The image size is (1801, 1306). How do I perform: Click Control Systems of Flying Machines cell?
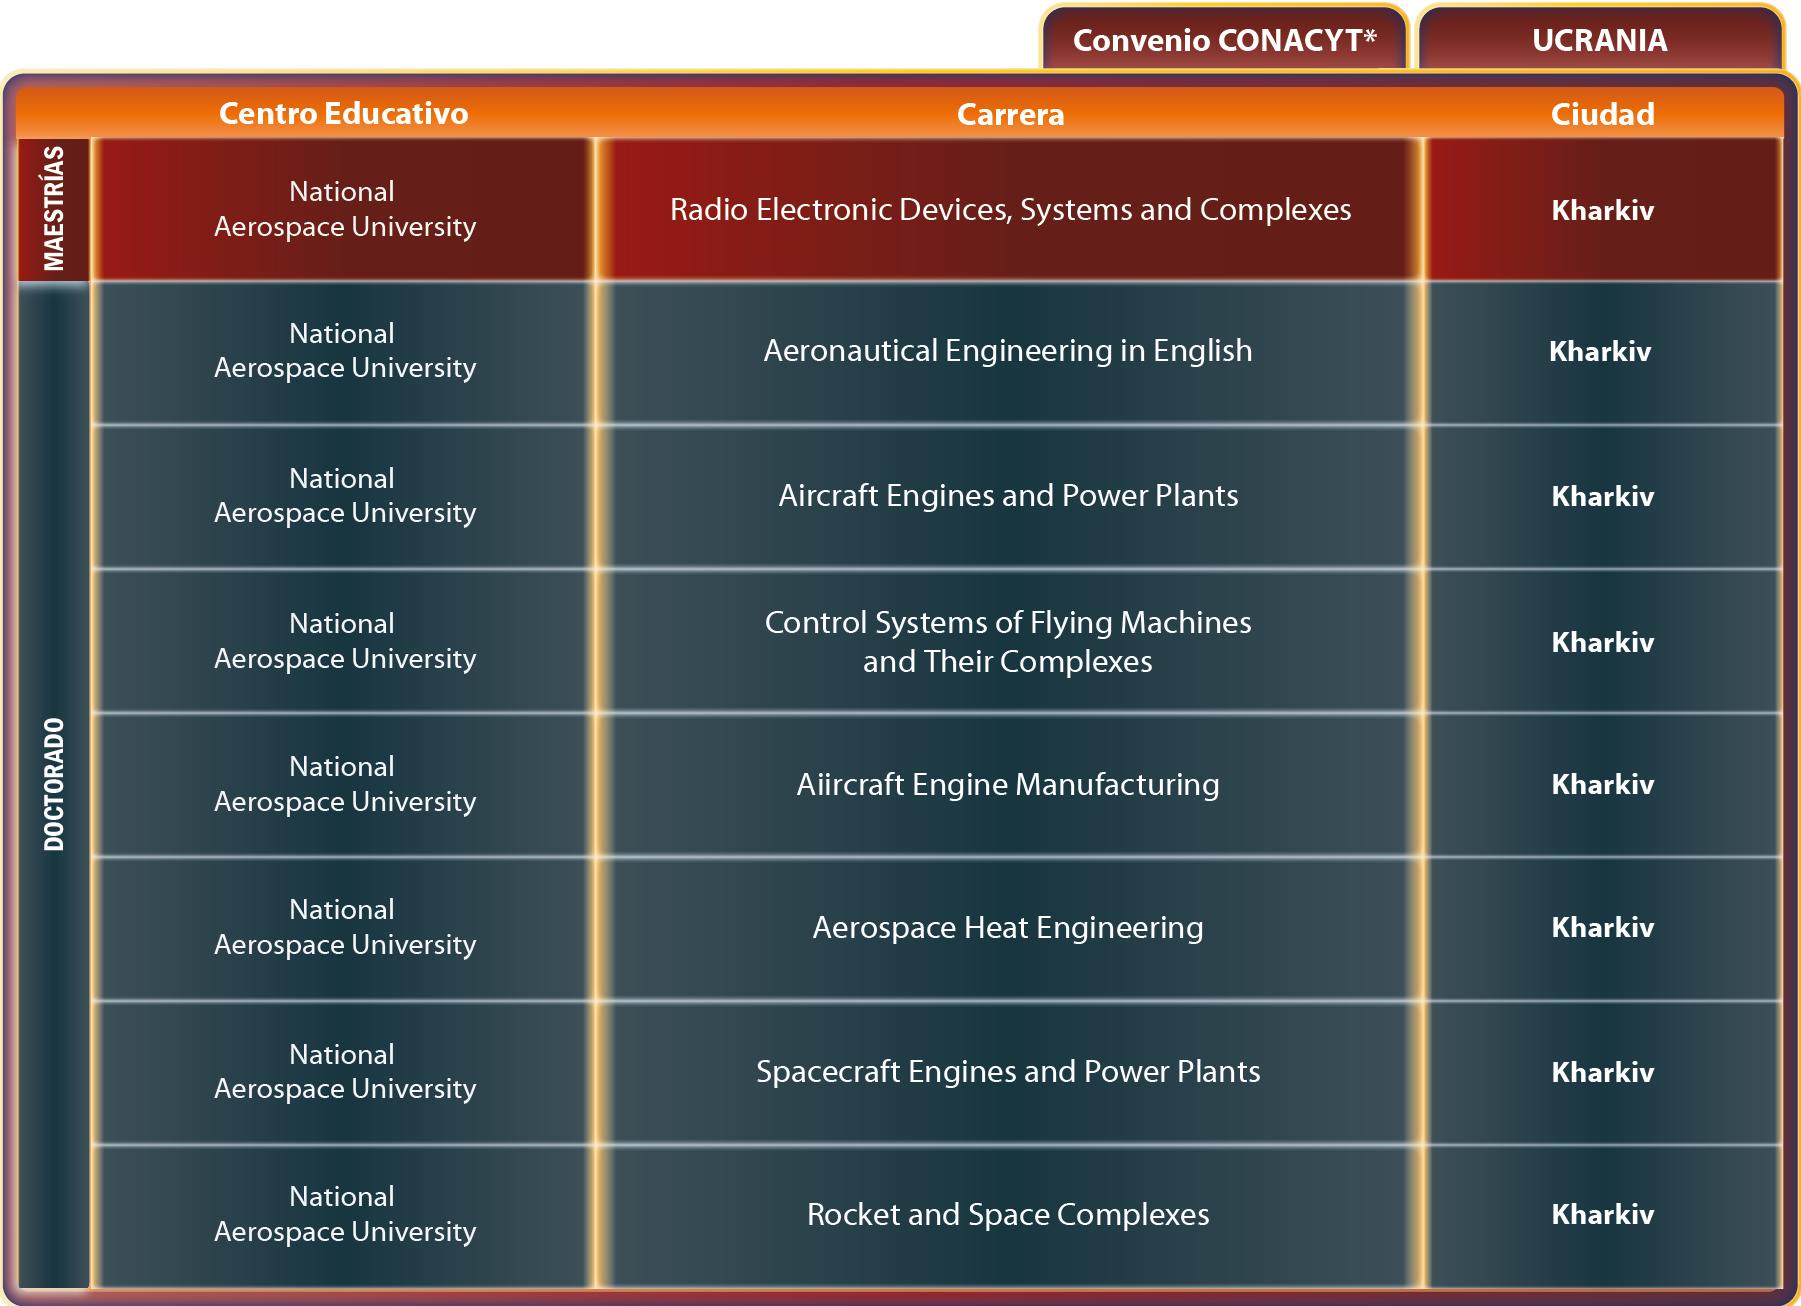coord(1008,641)
